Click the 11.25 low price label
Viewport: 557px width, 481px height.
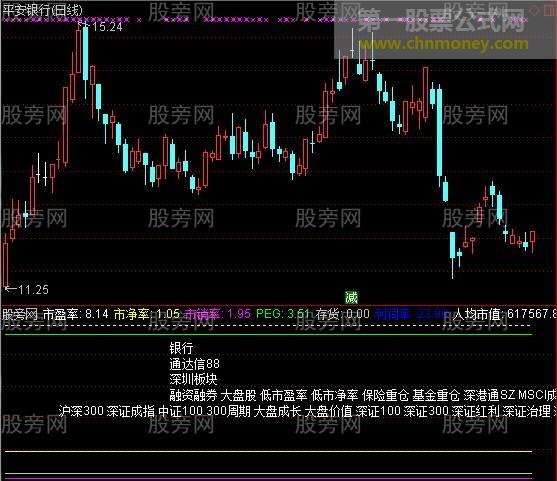click(x=33, y=290)
